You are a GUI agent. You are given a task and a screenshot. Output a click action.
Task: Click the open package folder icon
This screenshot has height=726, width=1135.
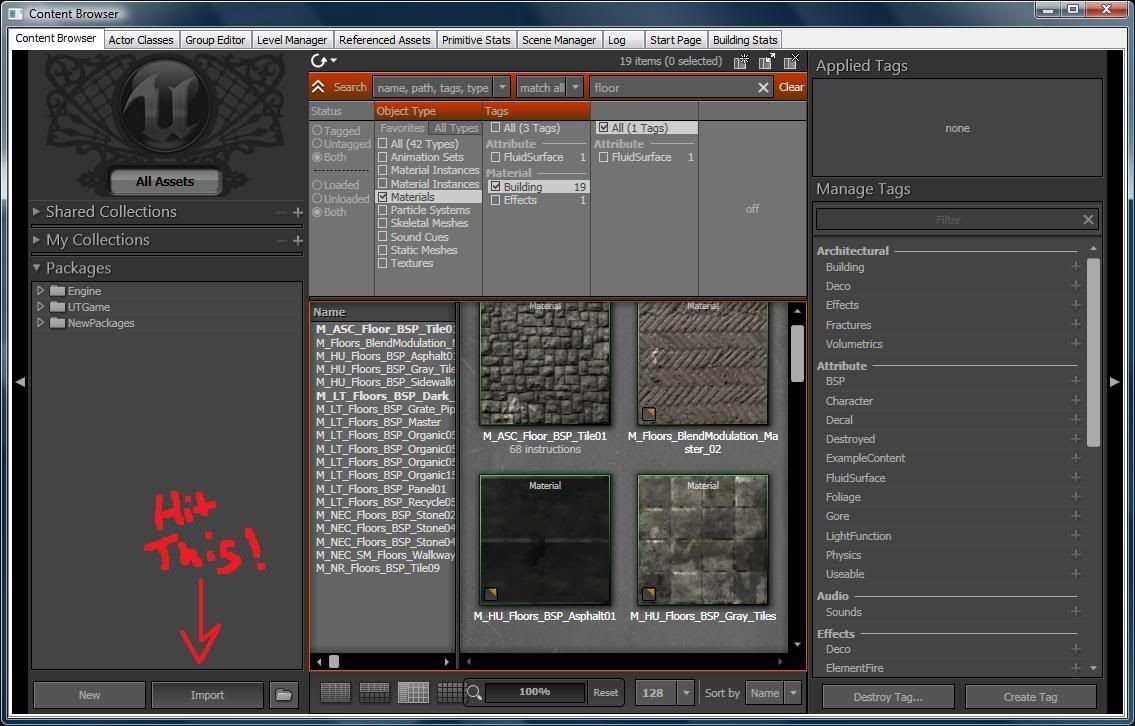pos(284,695)
